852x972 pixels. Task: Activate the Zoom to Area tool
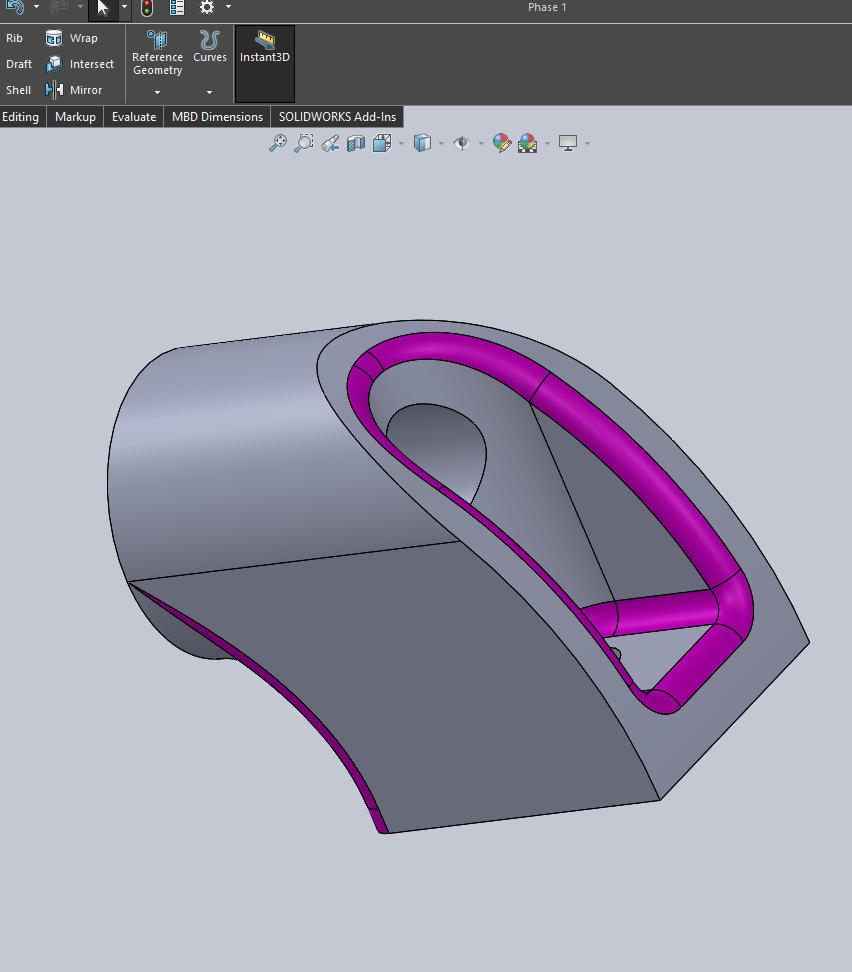(x=304, y=142)
